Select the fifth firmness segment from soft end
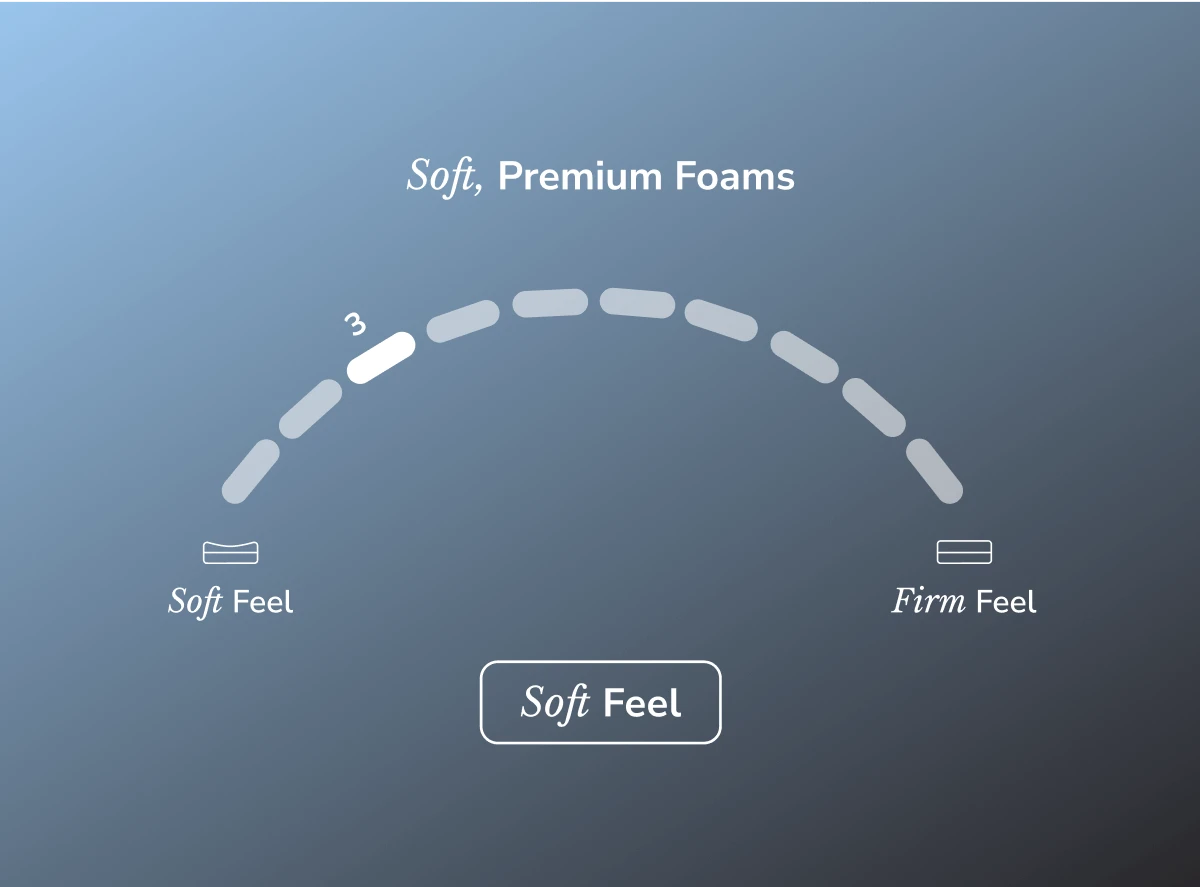Image resolution: width=1200 pixels, height=887 pixels. coord(550,302)
